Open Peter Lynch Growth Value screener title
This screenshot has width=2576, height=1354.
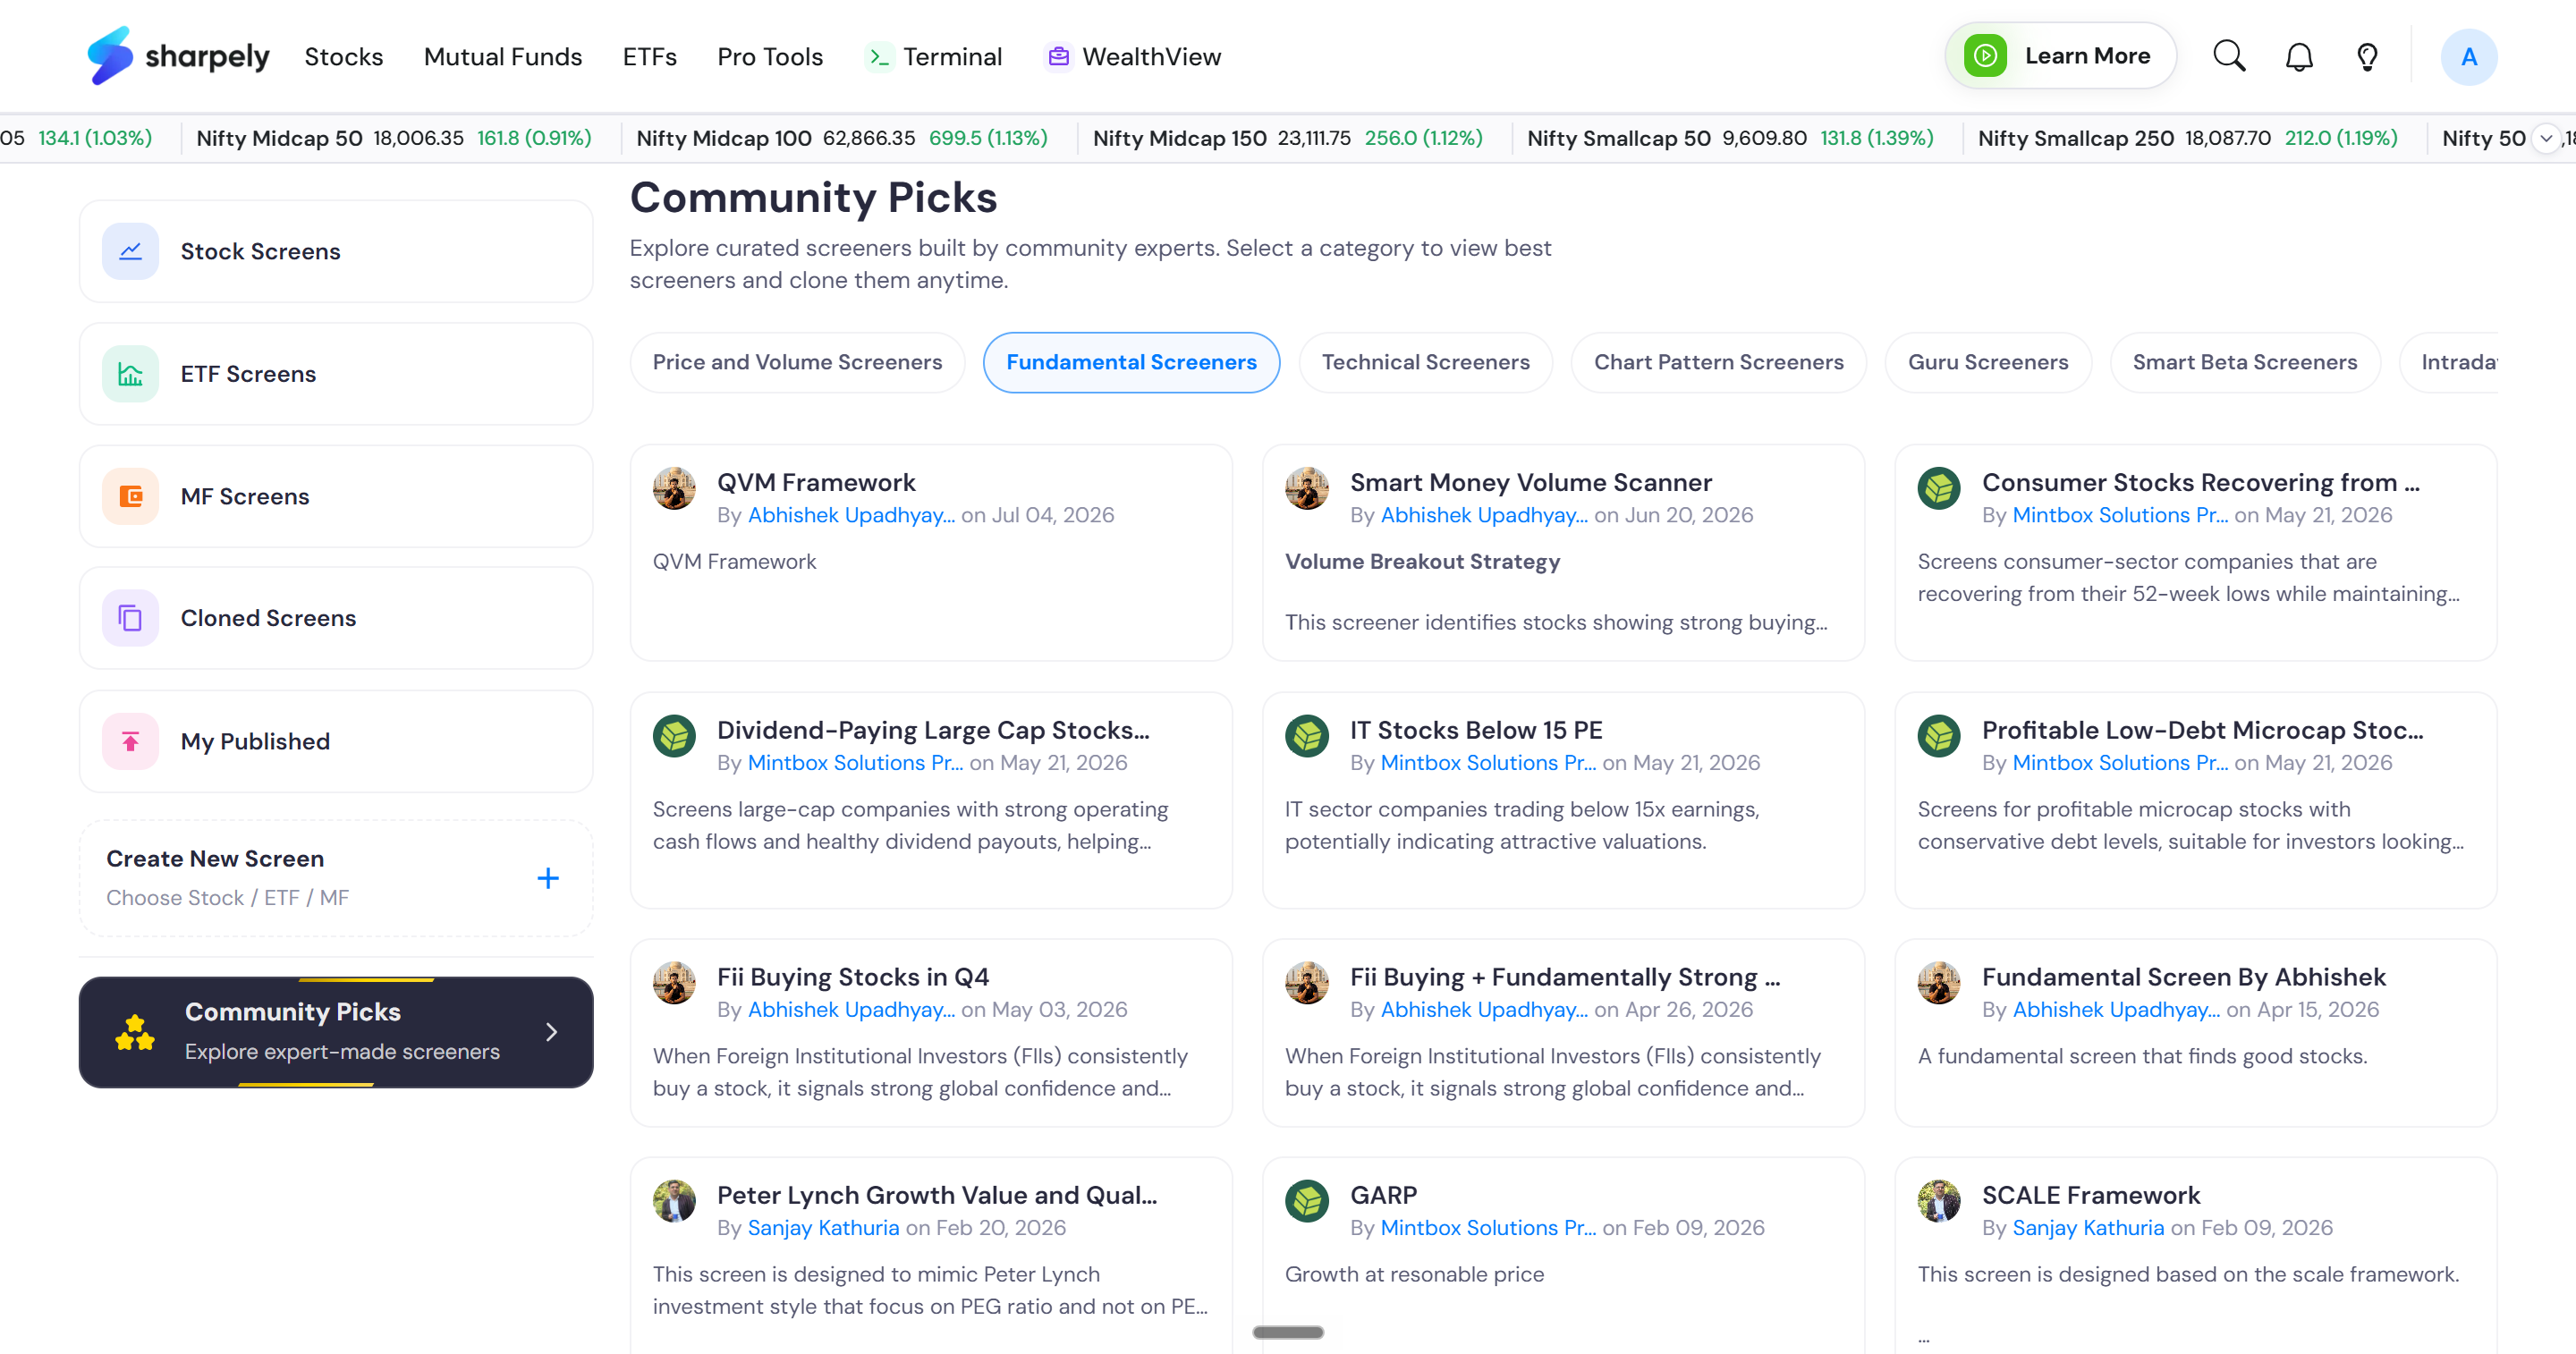click(x=937, y=1195)
